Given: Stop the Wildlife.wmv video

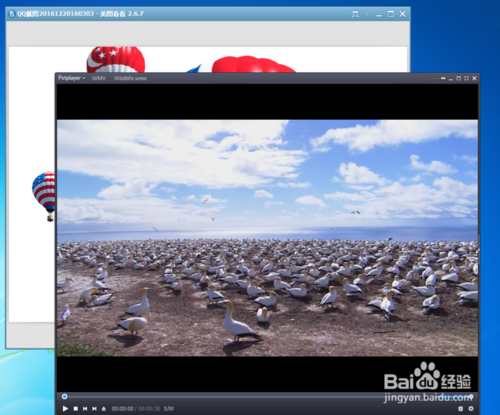Looking at the screenshot, I should [x=76, y=408].
